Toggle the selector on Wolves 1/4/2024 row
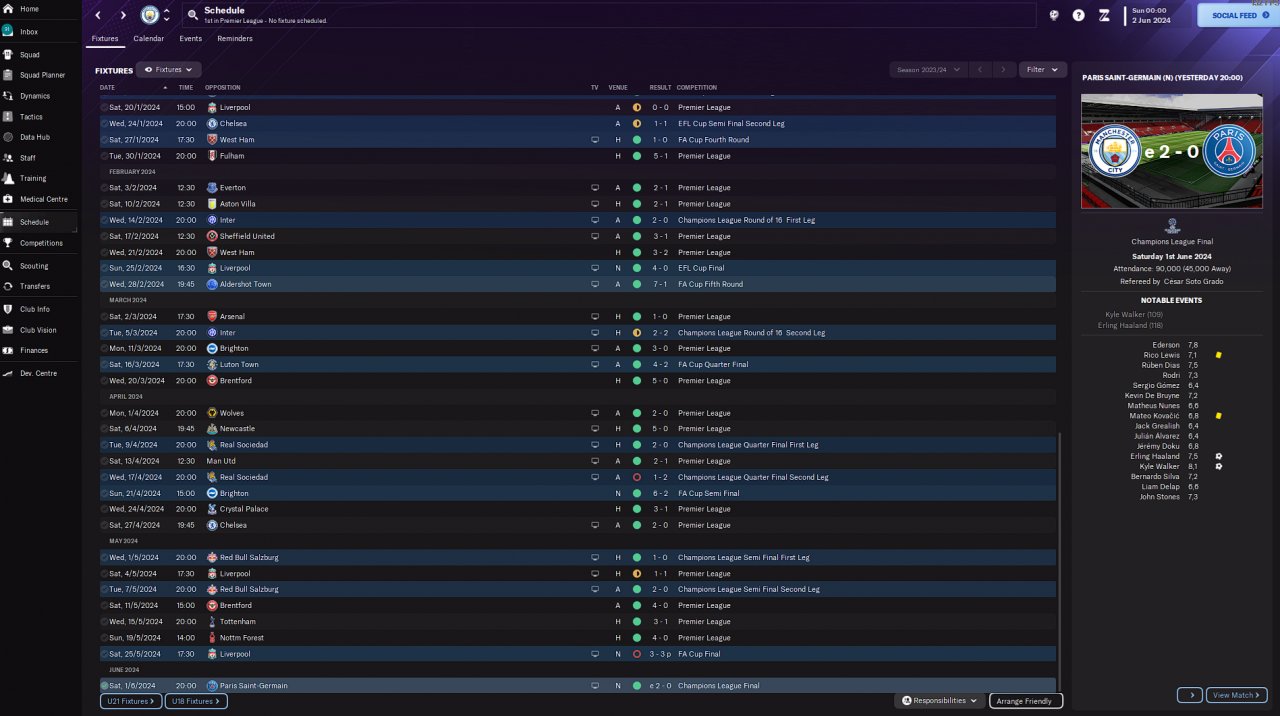The image size is (1280, 716). coord(104,413)
